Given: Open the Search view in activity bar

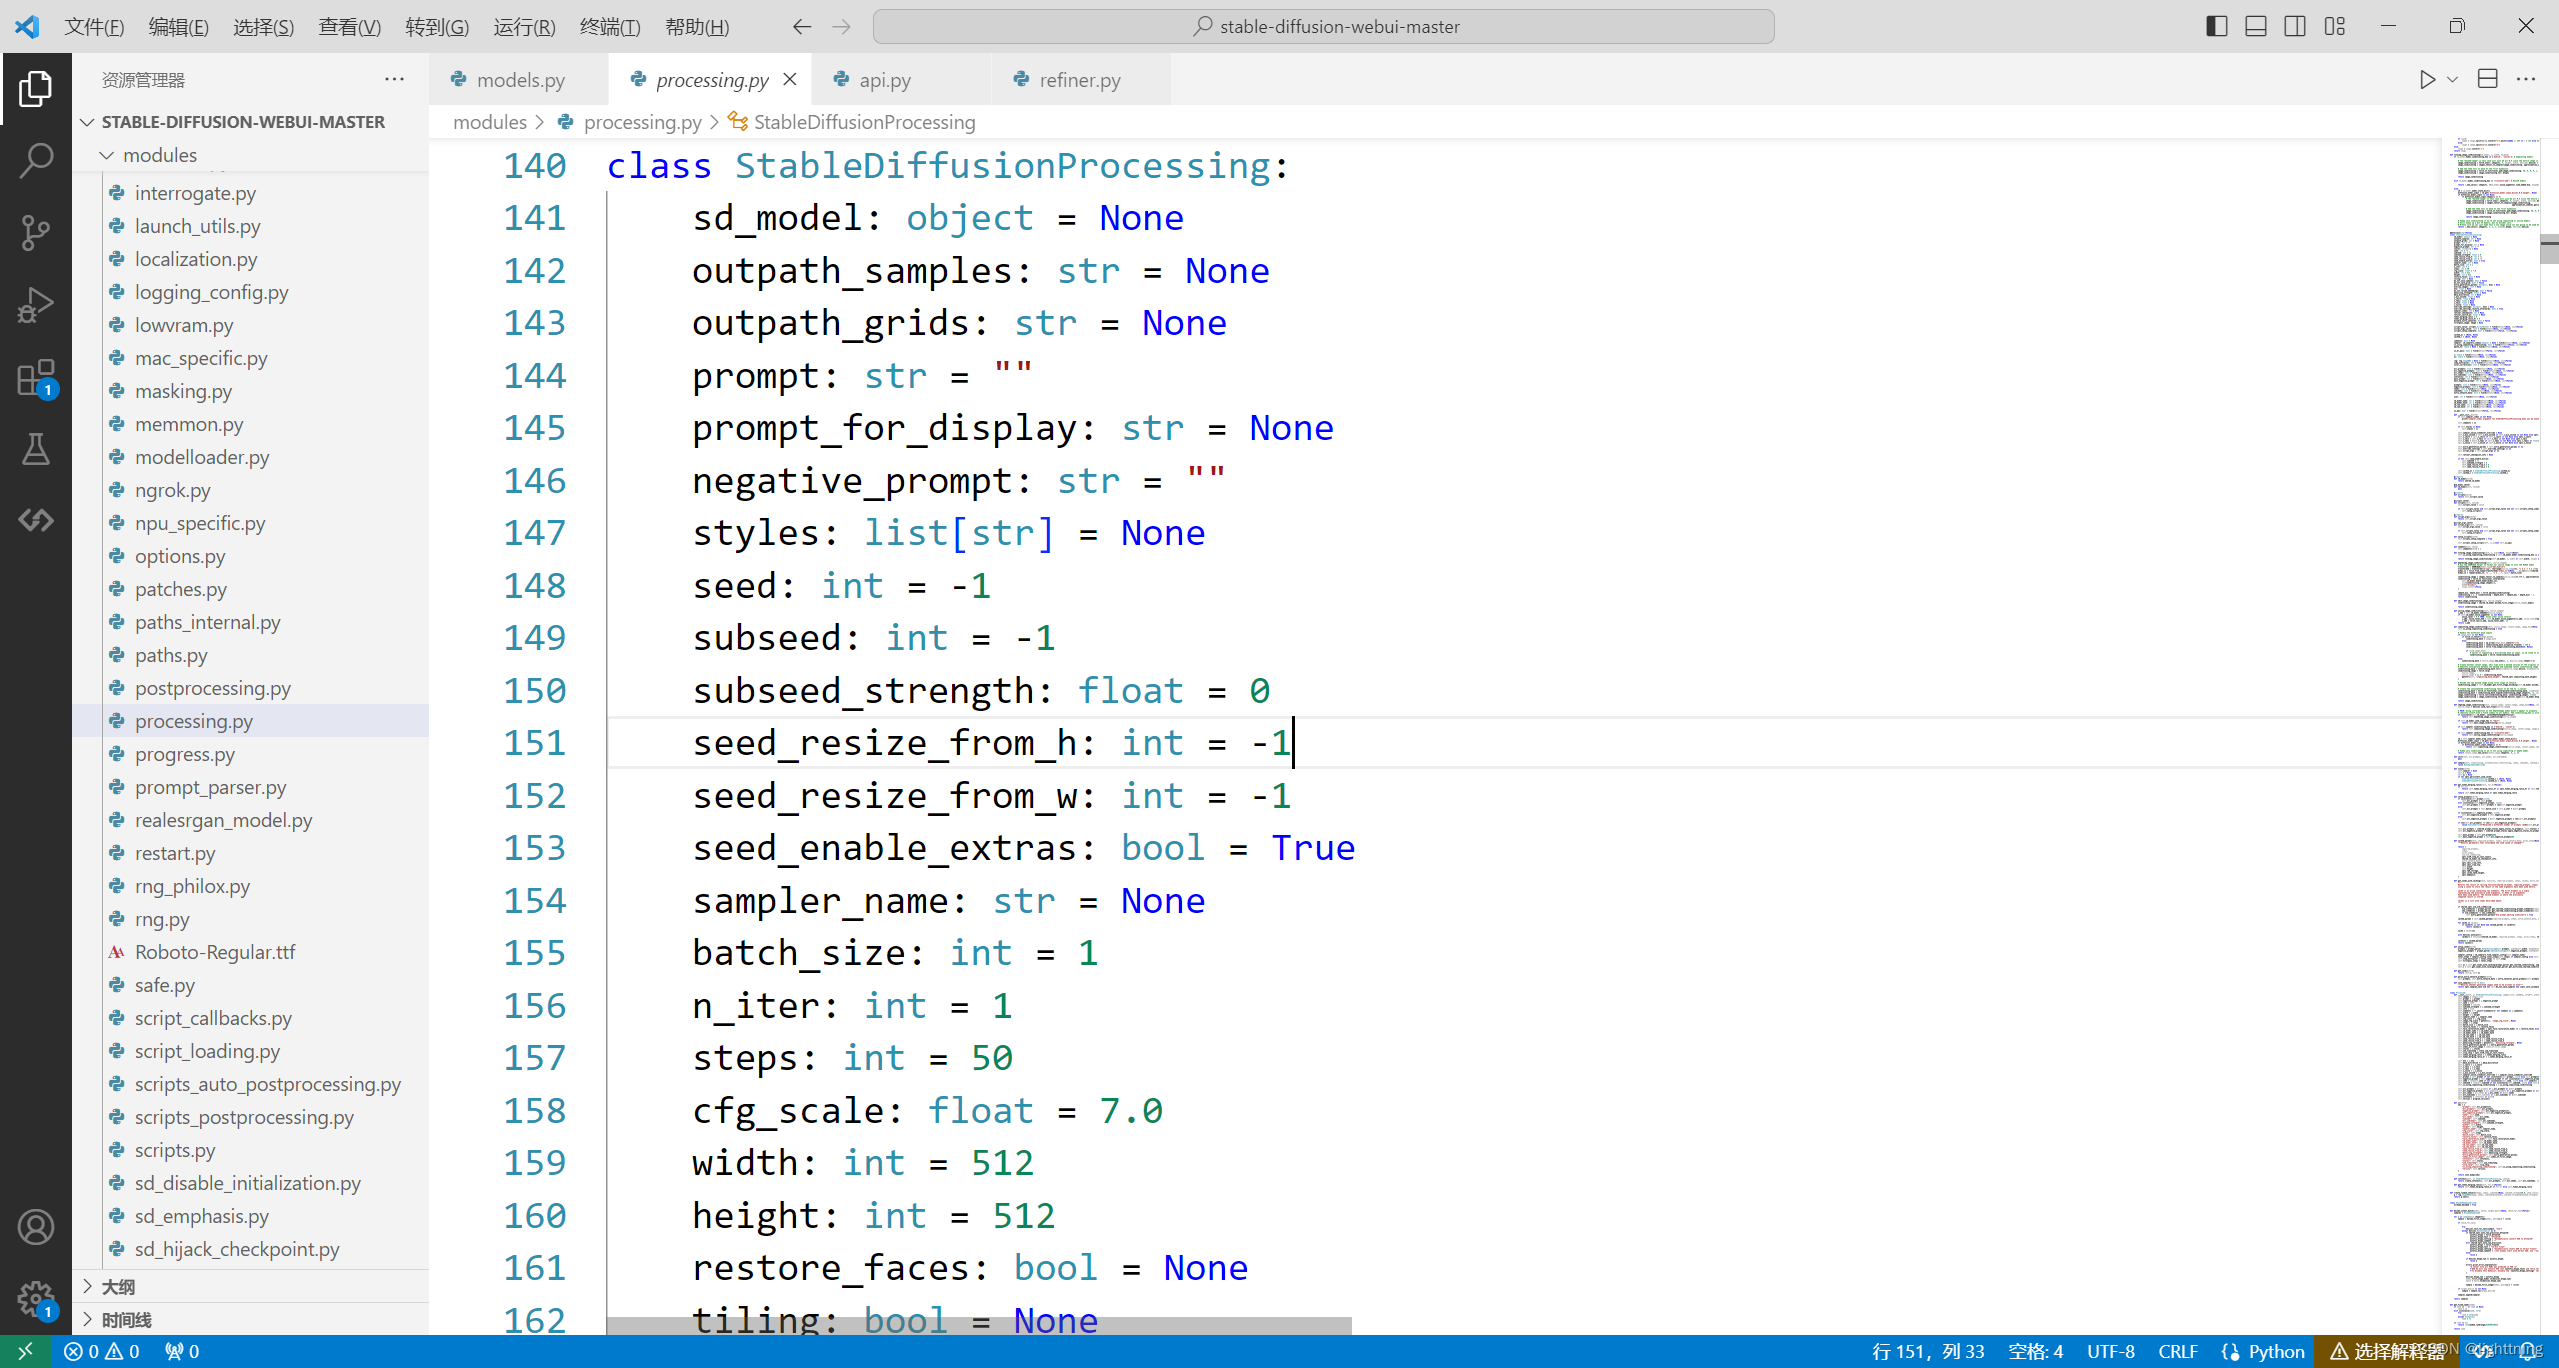Looking at the screenshot, I should 36,160.
